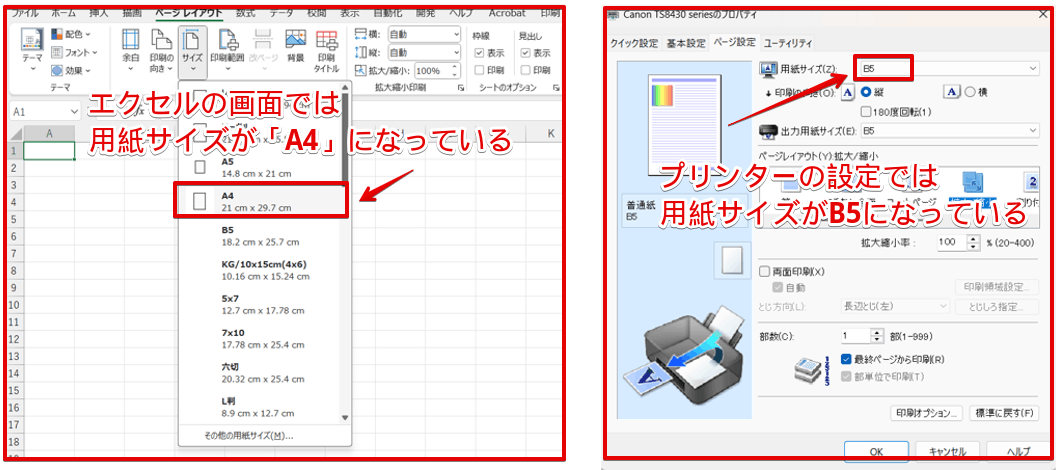This screenshot has height=470, width=1059.
Task: Switch to the 挿入 tab
Action: [98, 12]
